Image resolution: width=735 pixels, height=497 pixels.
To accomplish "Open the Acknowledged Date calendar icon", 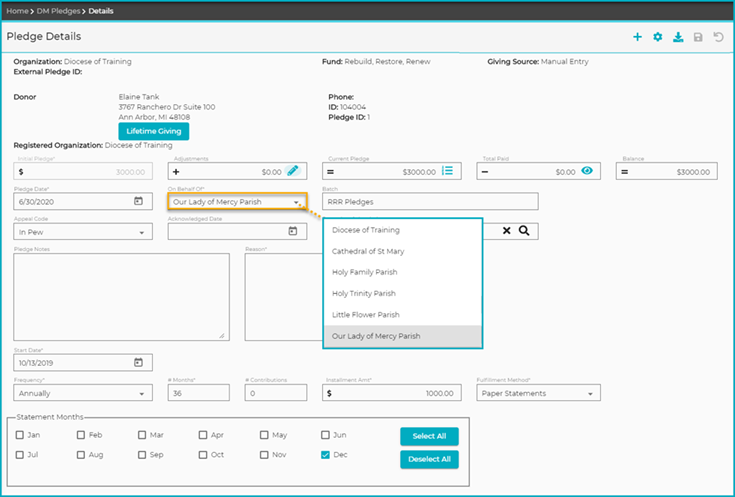I will (x=292, y=231).
